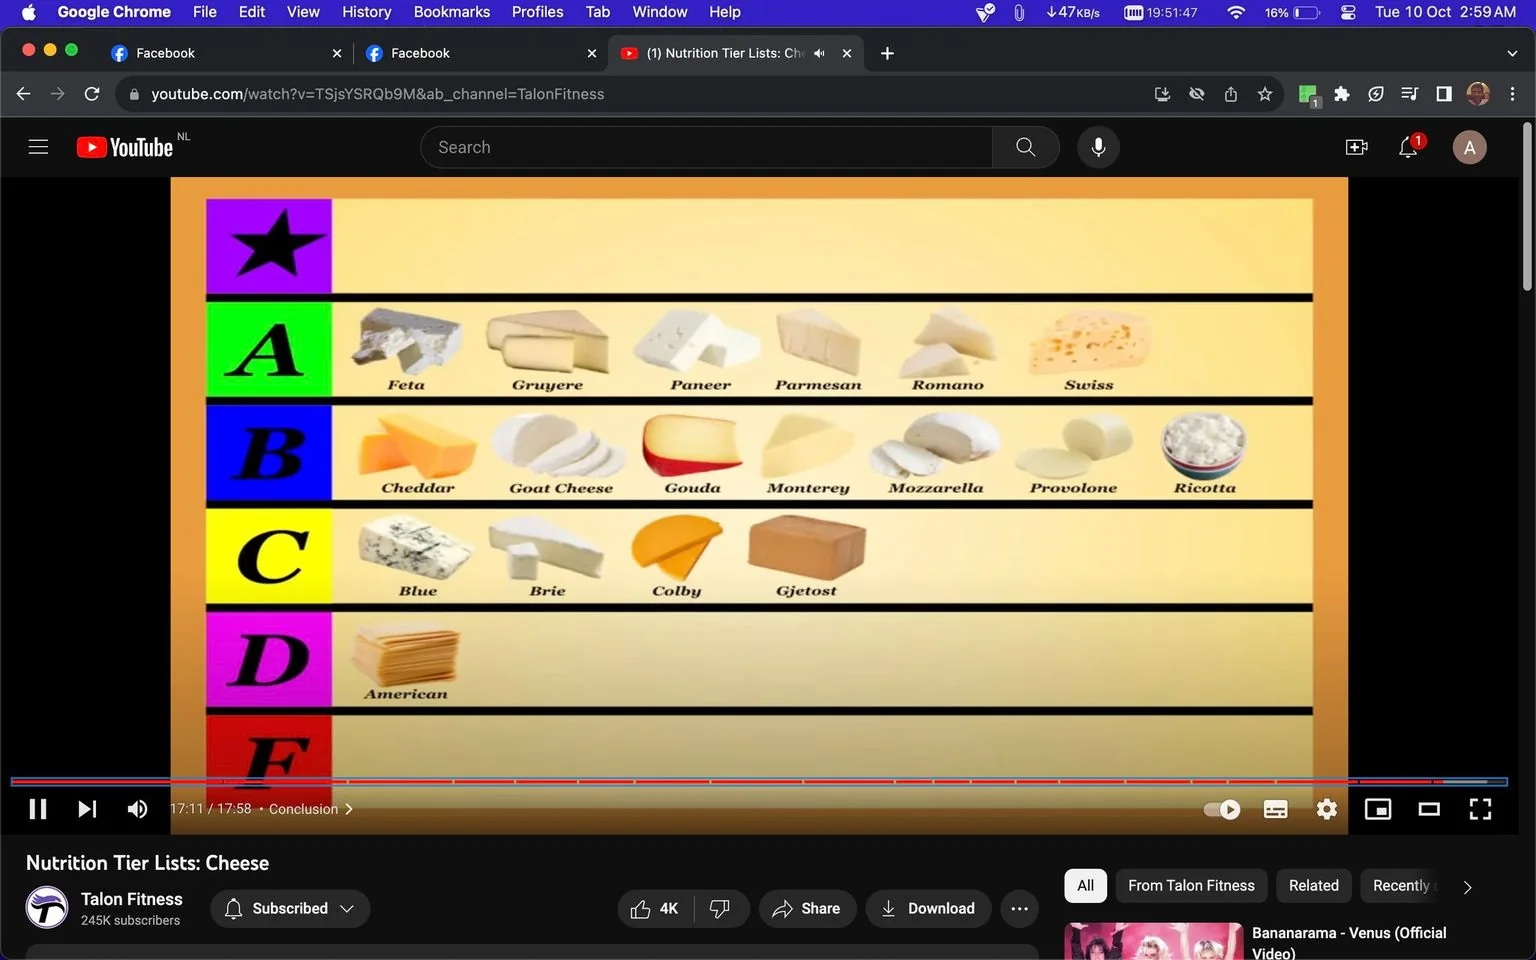Switch to the second Facebook tab
1536x960 pixels.
(x=480, y=53)
